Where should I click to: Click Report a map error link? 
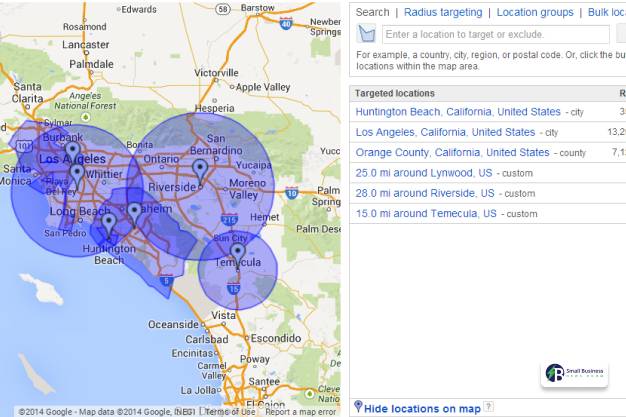click(301, 412)
